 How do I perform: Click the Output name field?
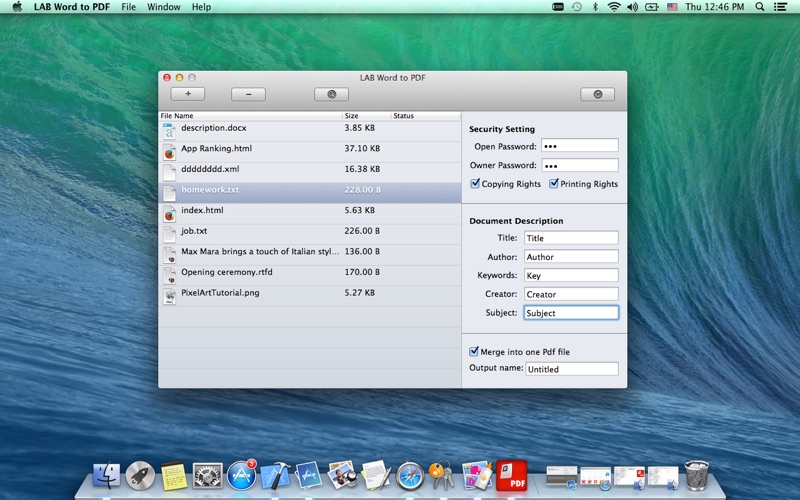[572, 369]
